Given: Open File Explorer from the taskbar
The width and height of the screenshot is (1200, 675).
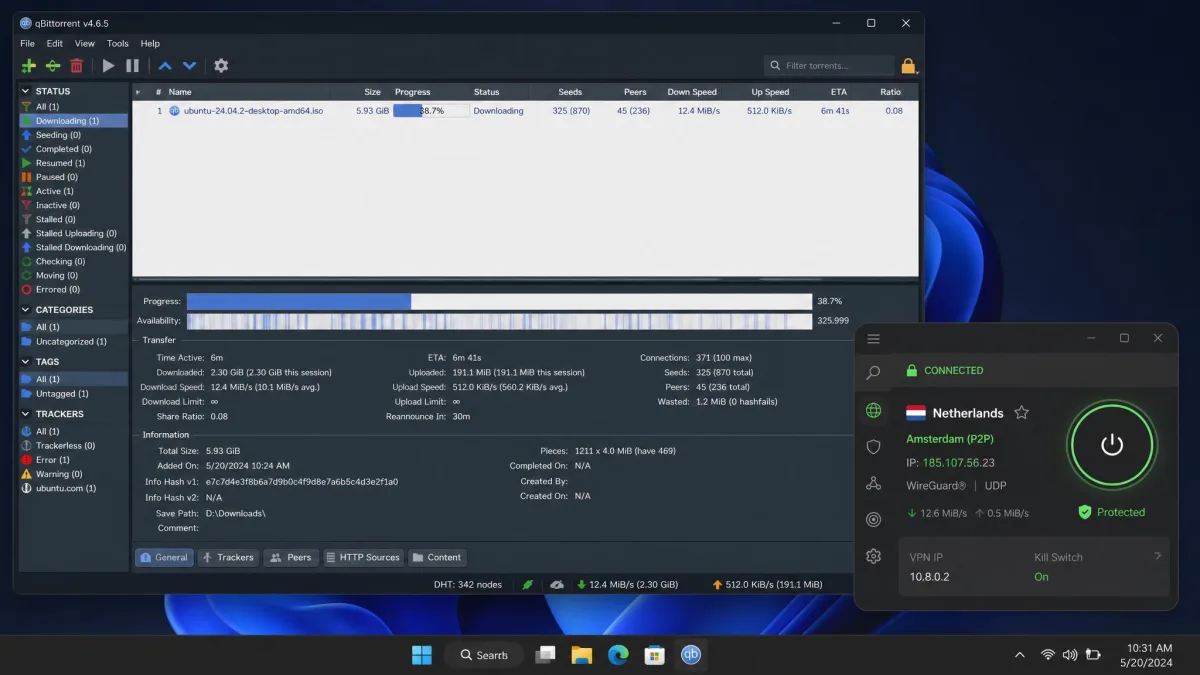Looking at the screenshot, I should (x=582, y=655).
